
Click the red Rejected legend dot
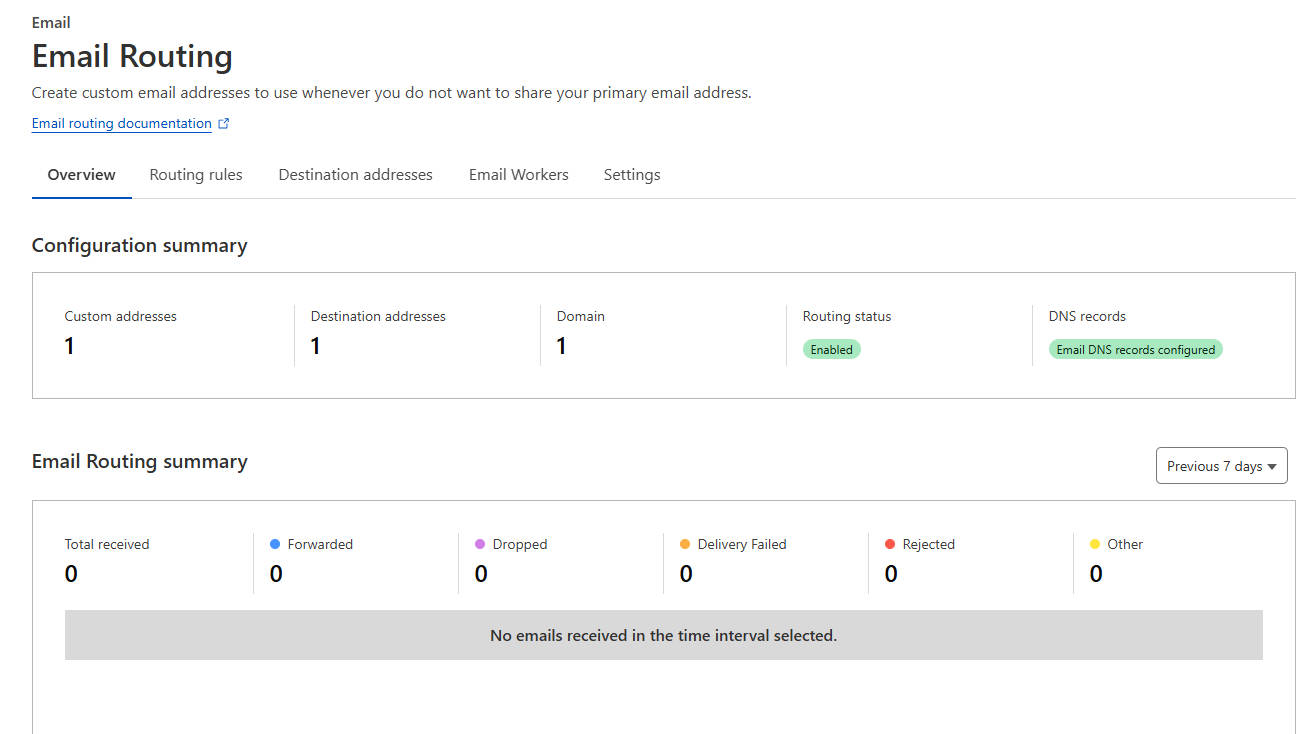point(890,544)
